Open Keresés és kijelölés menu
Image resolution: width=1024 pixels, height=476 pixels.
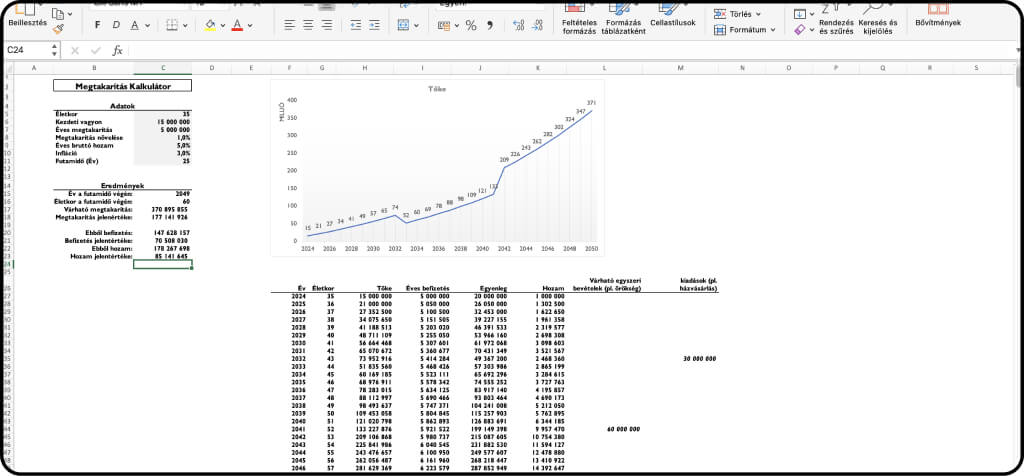[x=877, y=25]
